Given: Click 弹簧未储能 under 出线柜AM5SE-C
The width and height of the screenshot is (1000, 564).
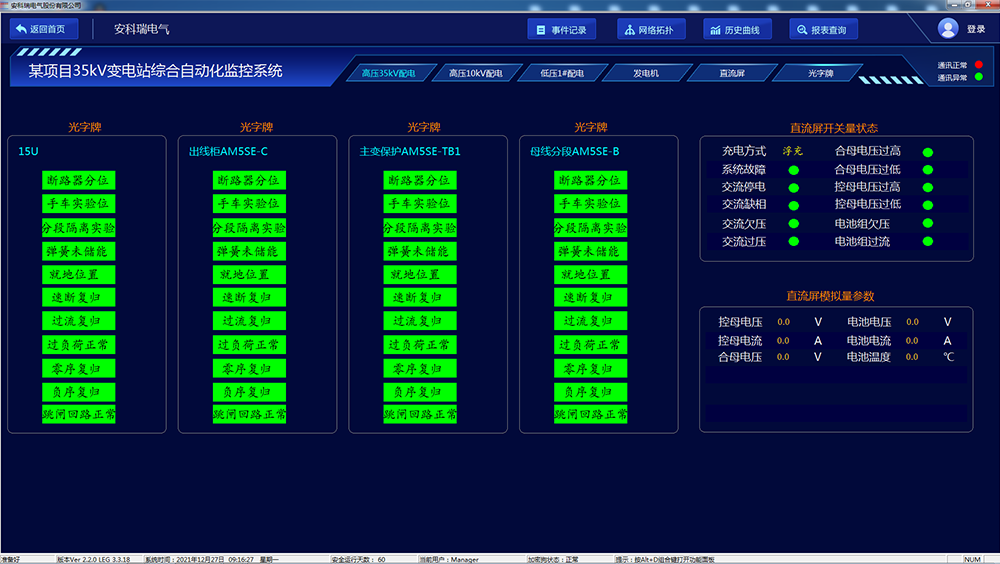Looking at the screenshot, I should [249, 251].
